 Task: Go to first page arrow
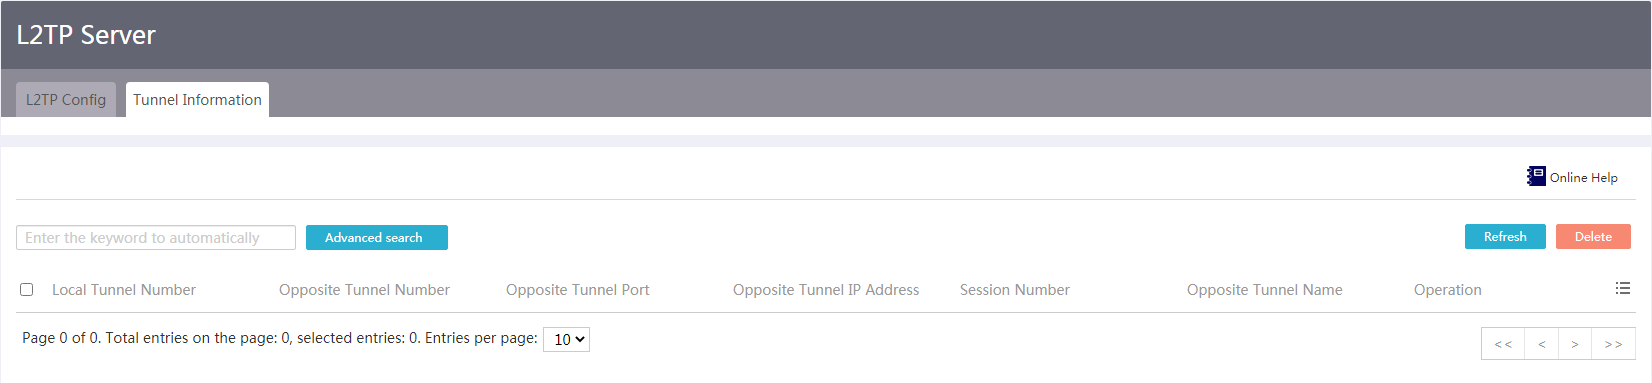(1503, 344)
